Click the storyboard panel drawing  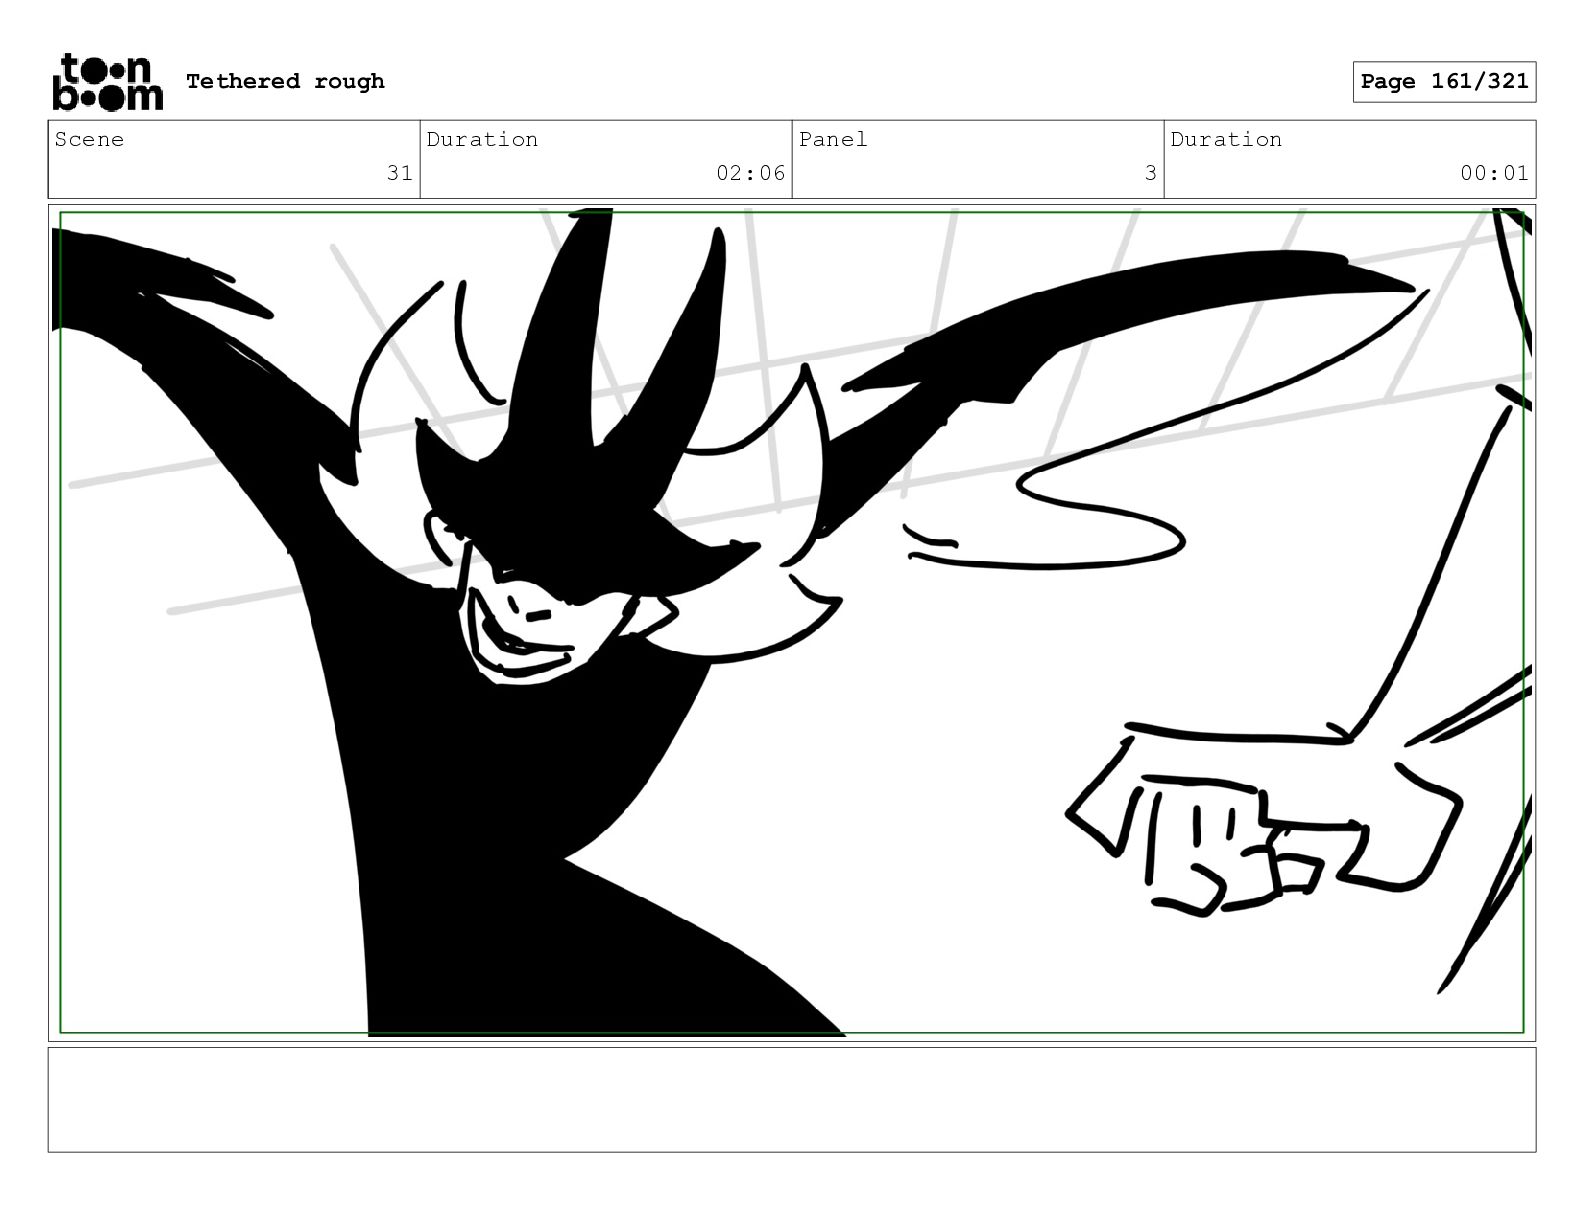point(792,622)
